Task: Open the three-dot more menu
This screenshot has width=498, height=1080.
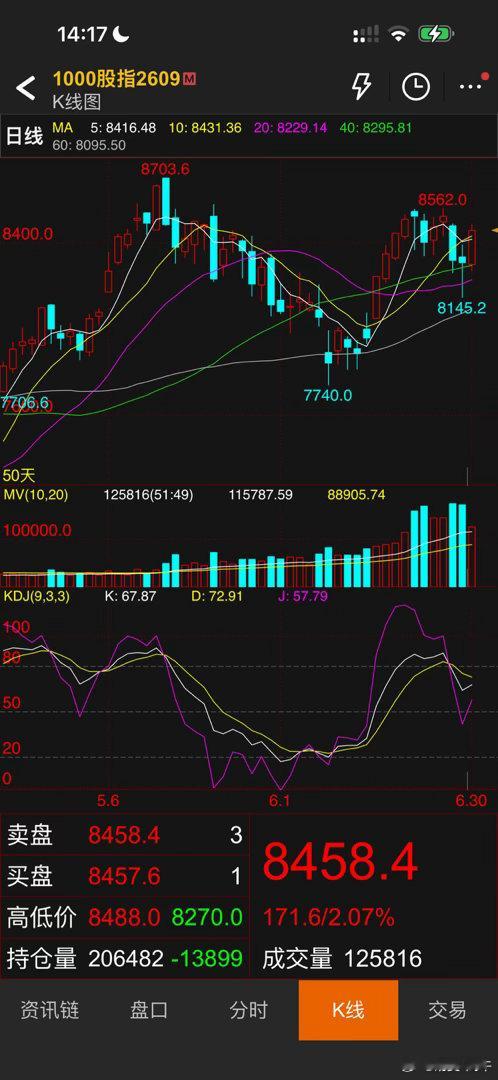Action: tap(470, 87)
